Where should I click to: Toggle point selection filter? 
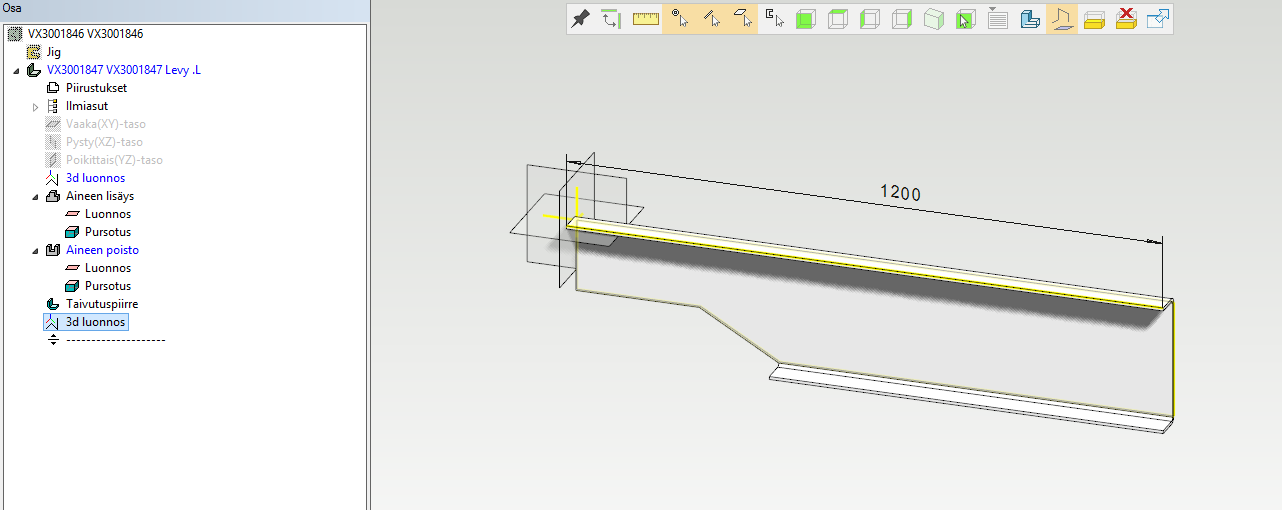point(679,18)
